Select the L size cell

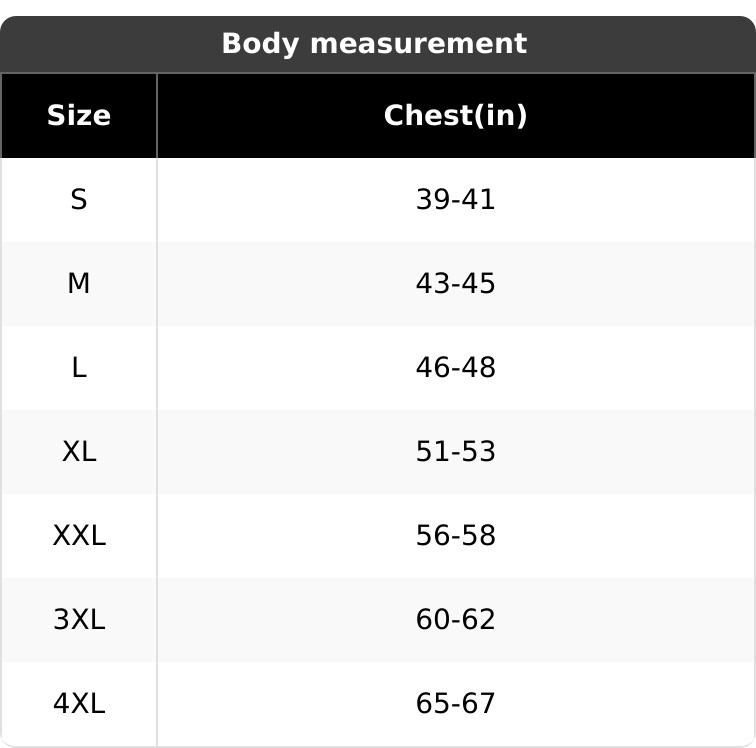[x=78, y=368]
